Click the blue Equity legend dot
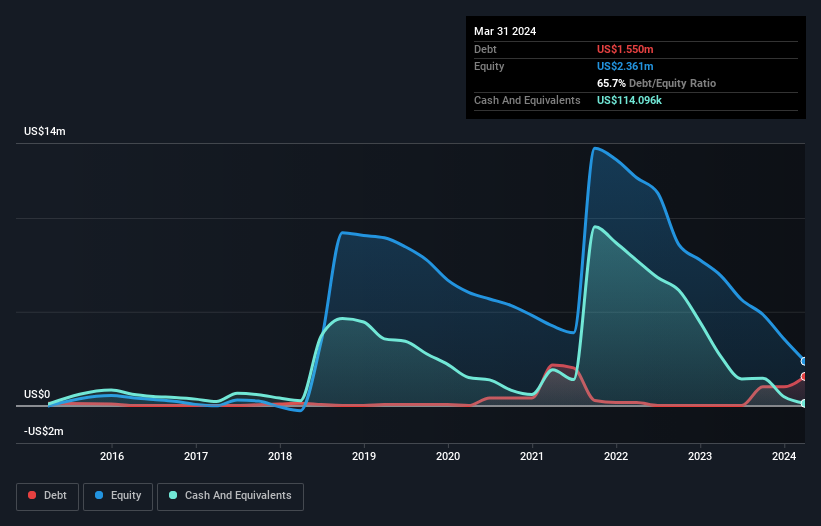Viewport: 821px width, 526px height. (99, 495)
